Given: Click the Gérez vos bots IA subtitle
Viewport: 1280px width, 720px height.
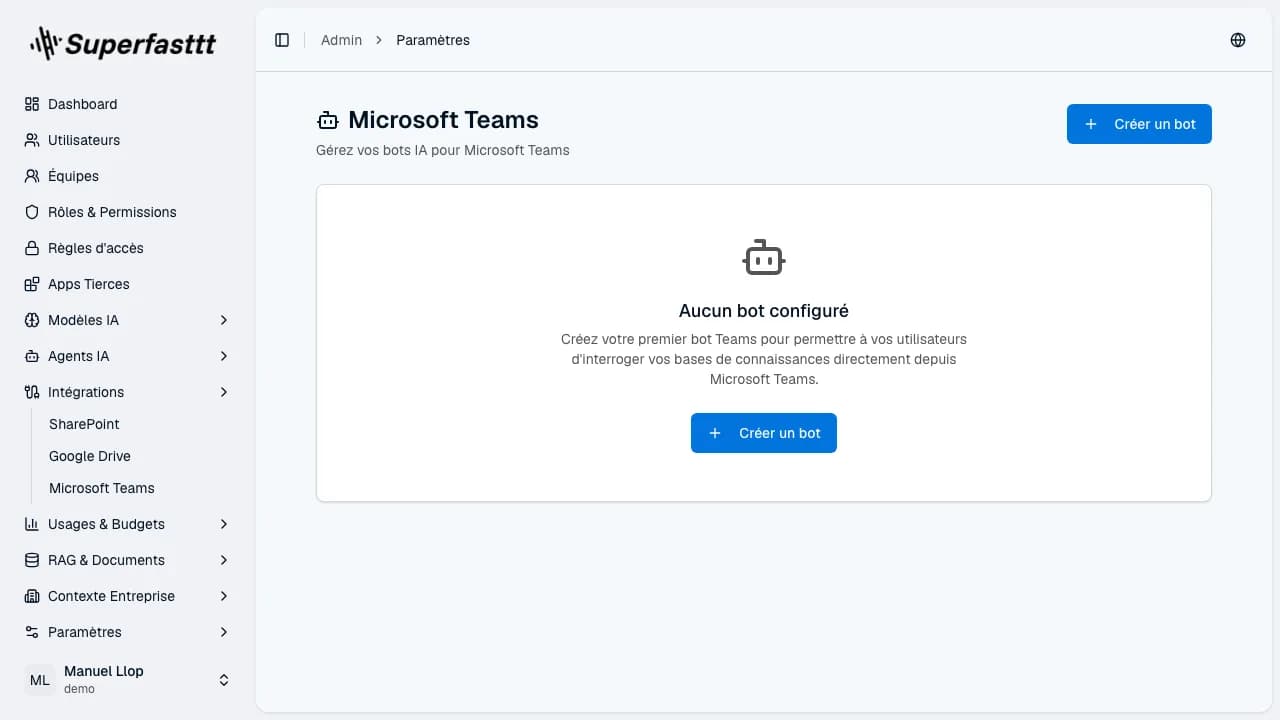Looking at the screenshot, I should coord(443,150).
